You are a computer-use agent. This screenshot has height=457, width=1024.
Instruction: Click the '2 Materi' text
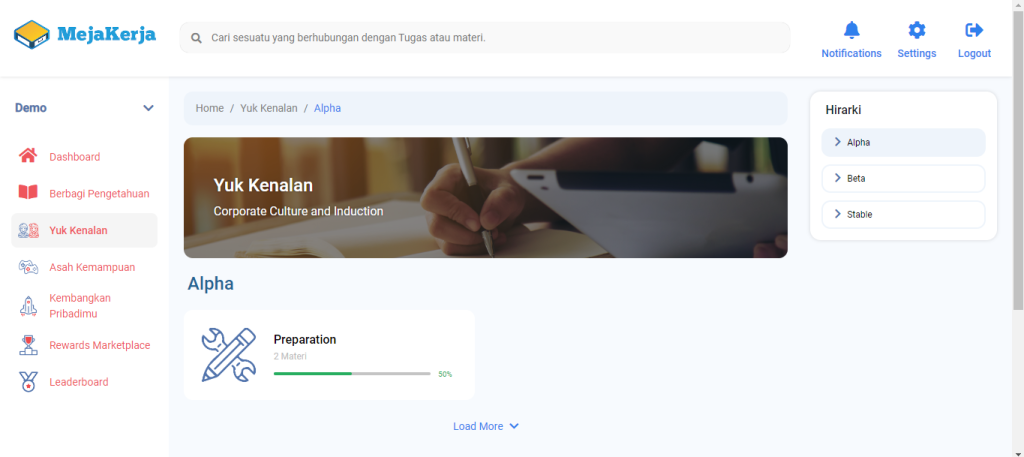tap(290, 356)
